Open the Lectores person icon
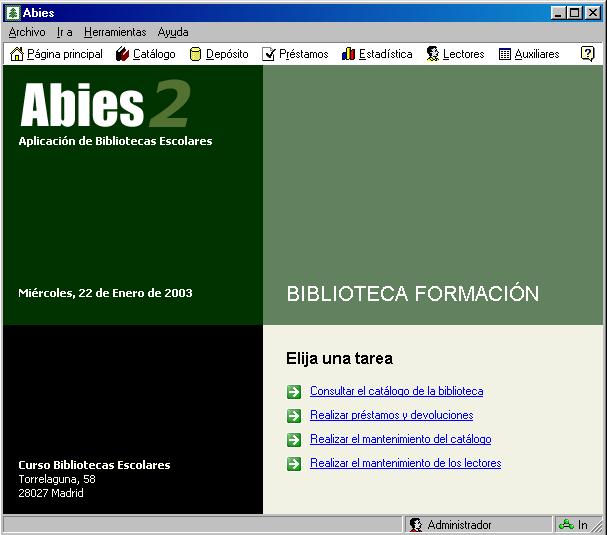 coord(432,54)
